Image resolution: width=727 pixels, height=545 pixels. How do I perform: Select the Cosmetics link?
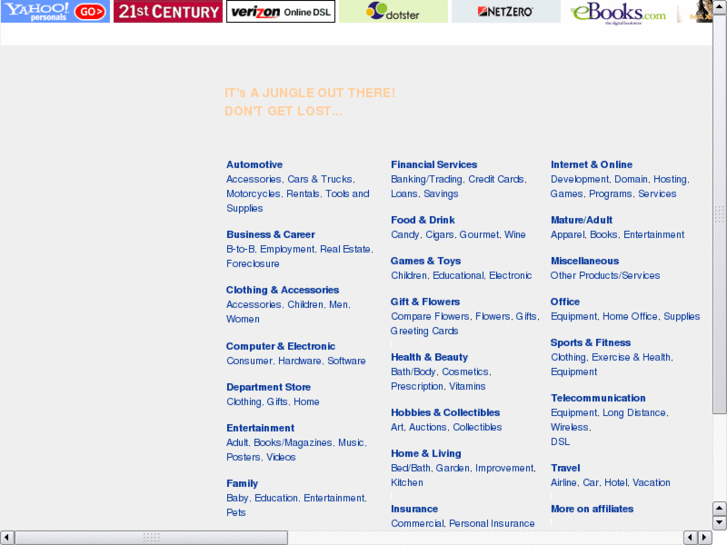(465, 372)
